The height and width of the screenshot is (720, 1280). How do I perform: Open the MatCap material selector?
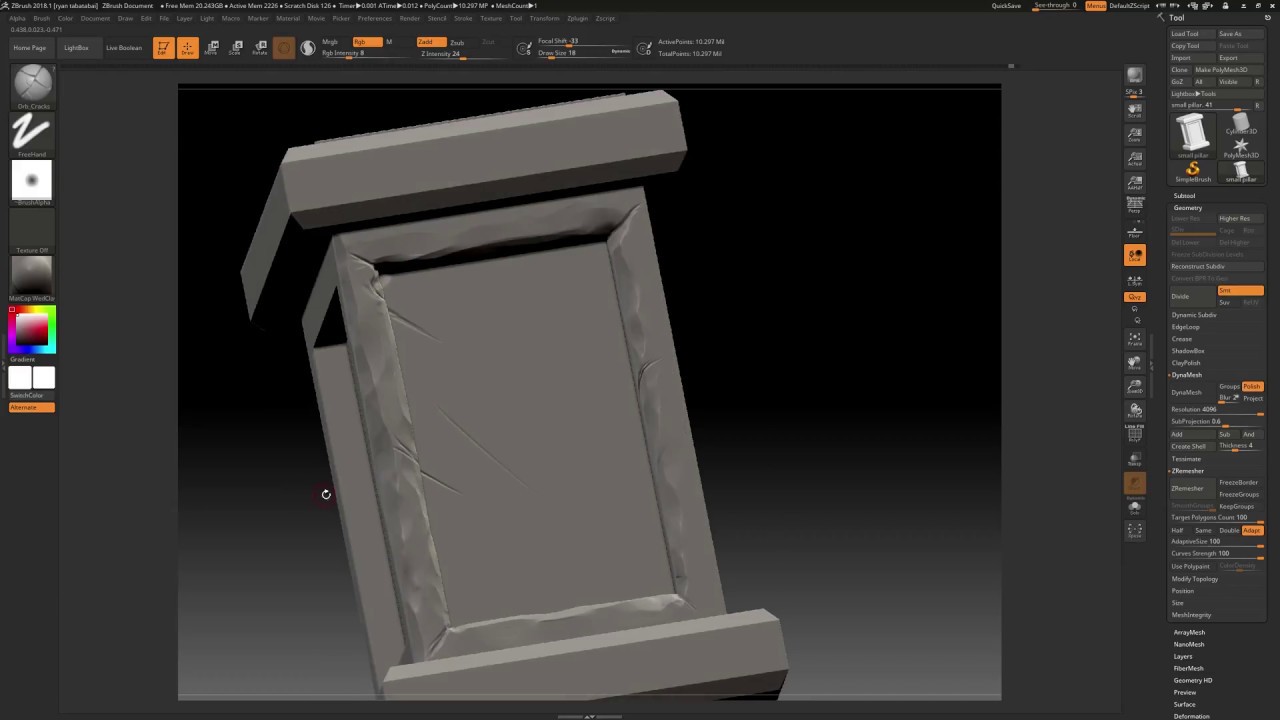click(x=32, y=278)
